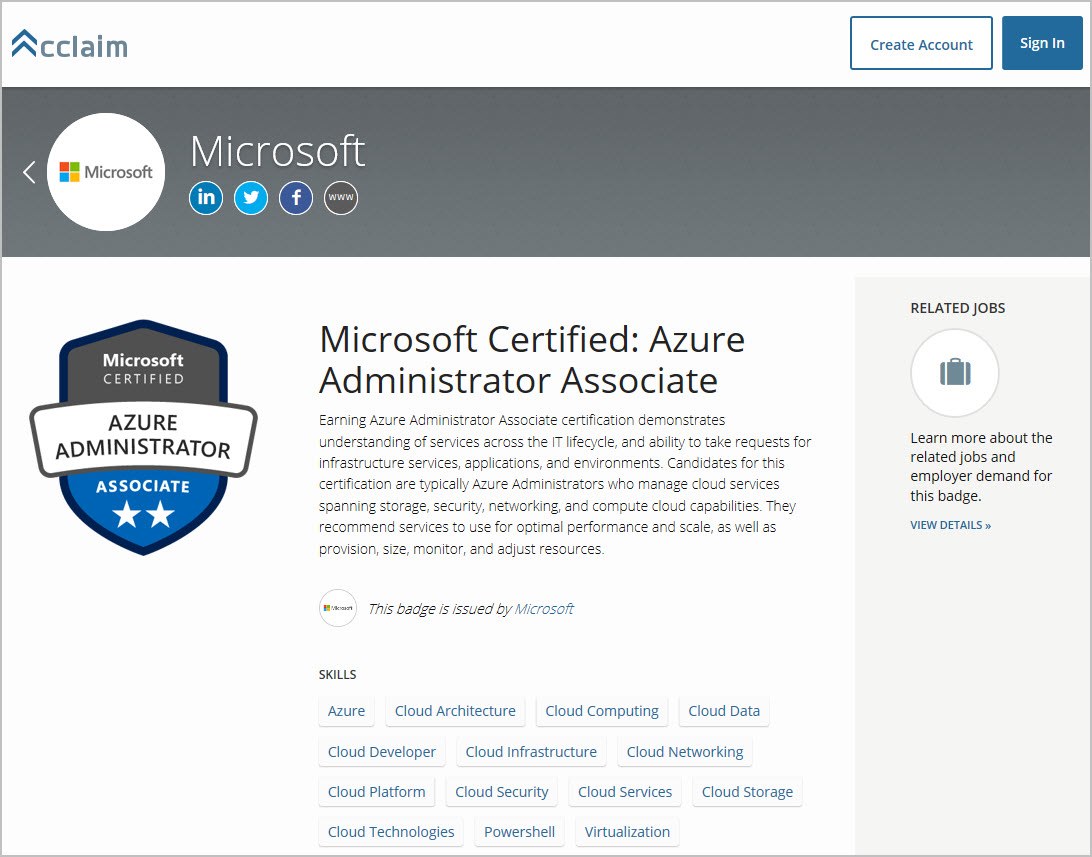1092x857 pixels.
Task: Select the Cloud Architecture skill tag
Action: [x=455, y=711]
